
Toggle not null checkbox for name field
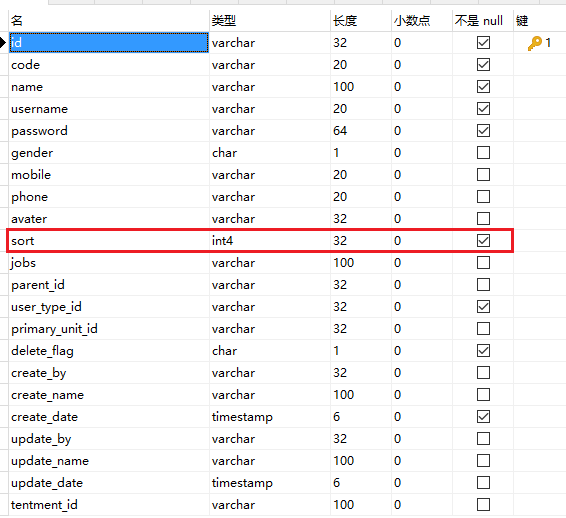[483, 87]
